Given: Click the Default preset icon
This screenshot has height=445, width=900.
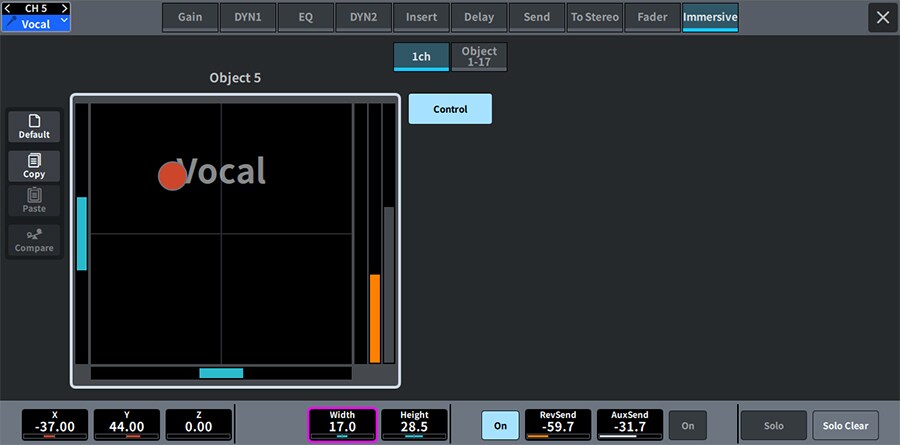Looking at the screenshot, I should [x=34, y=126].
